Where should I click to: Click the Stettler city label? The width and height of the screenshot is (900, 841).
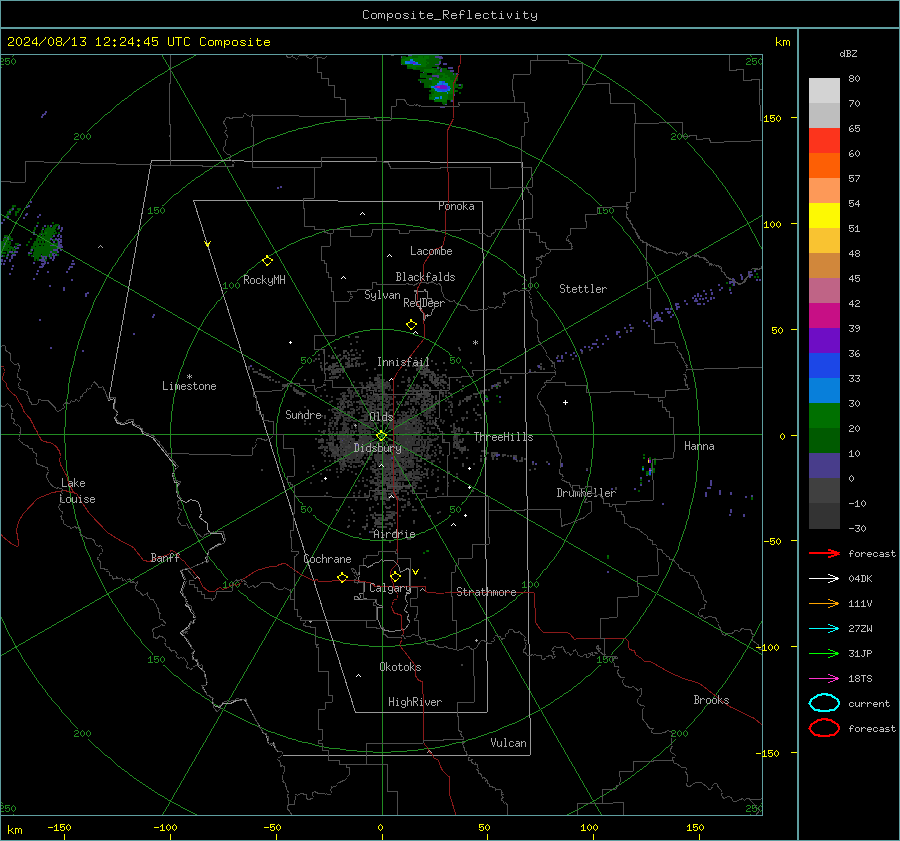(583, 289)
